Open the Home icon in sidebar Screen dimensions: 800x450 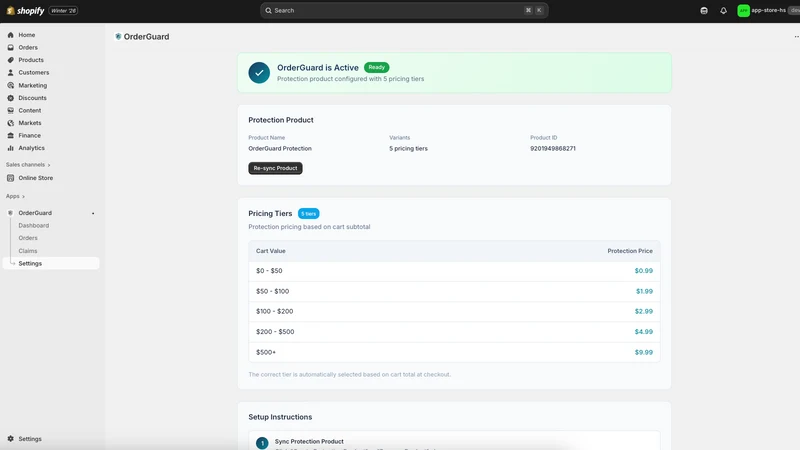click(x=10, y=35)
